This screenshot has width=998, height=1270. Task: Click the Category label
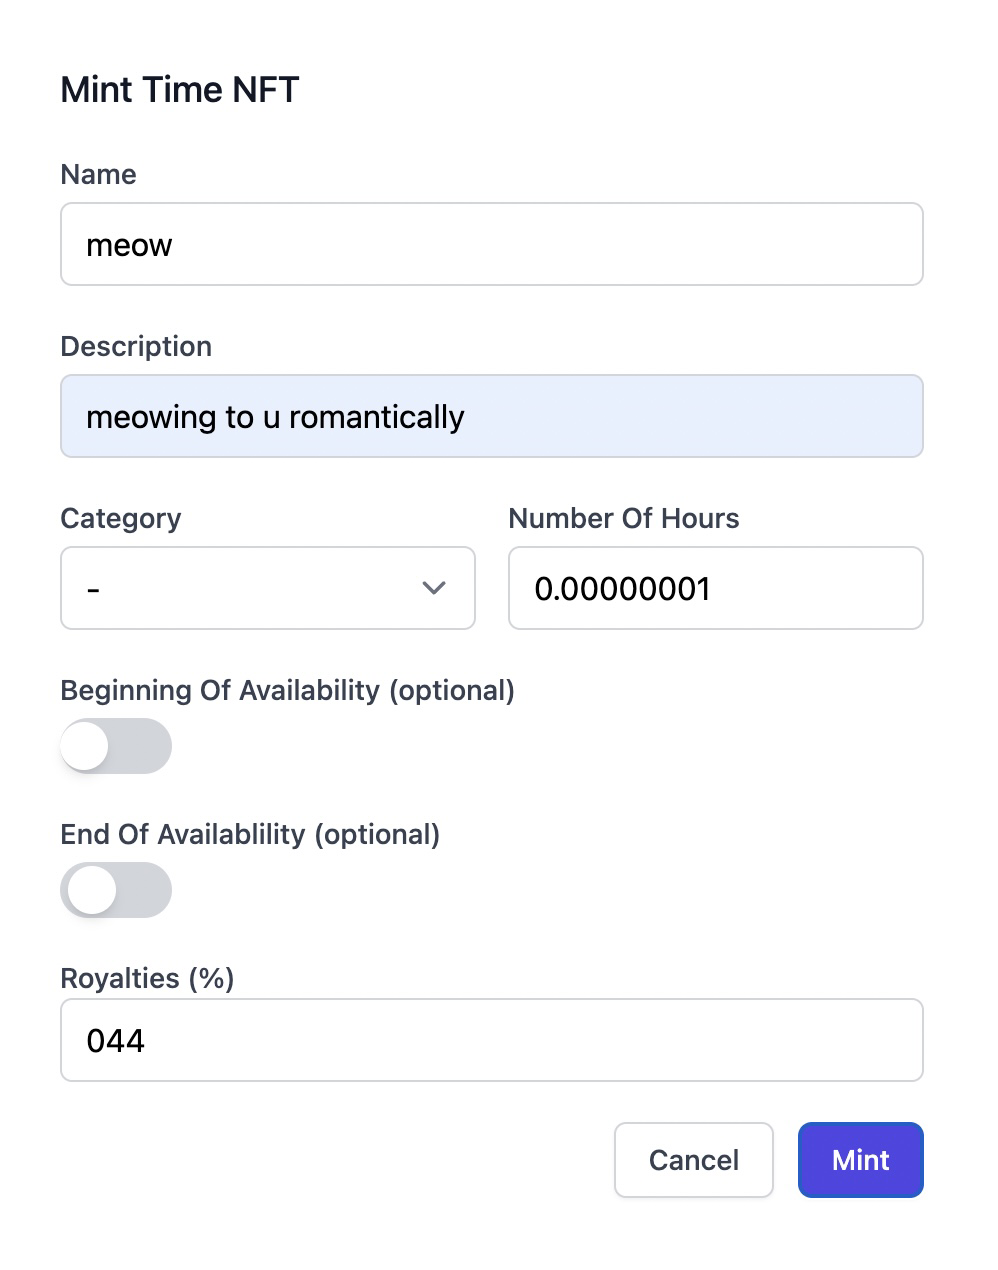[x=120, y=518]
